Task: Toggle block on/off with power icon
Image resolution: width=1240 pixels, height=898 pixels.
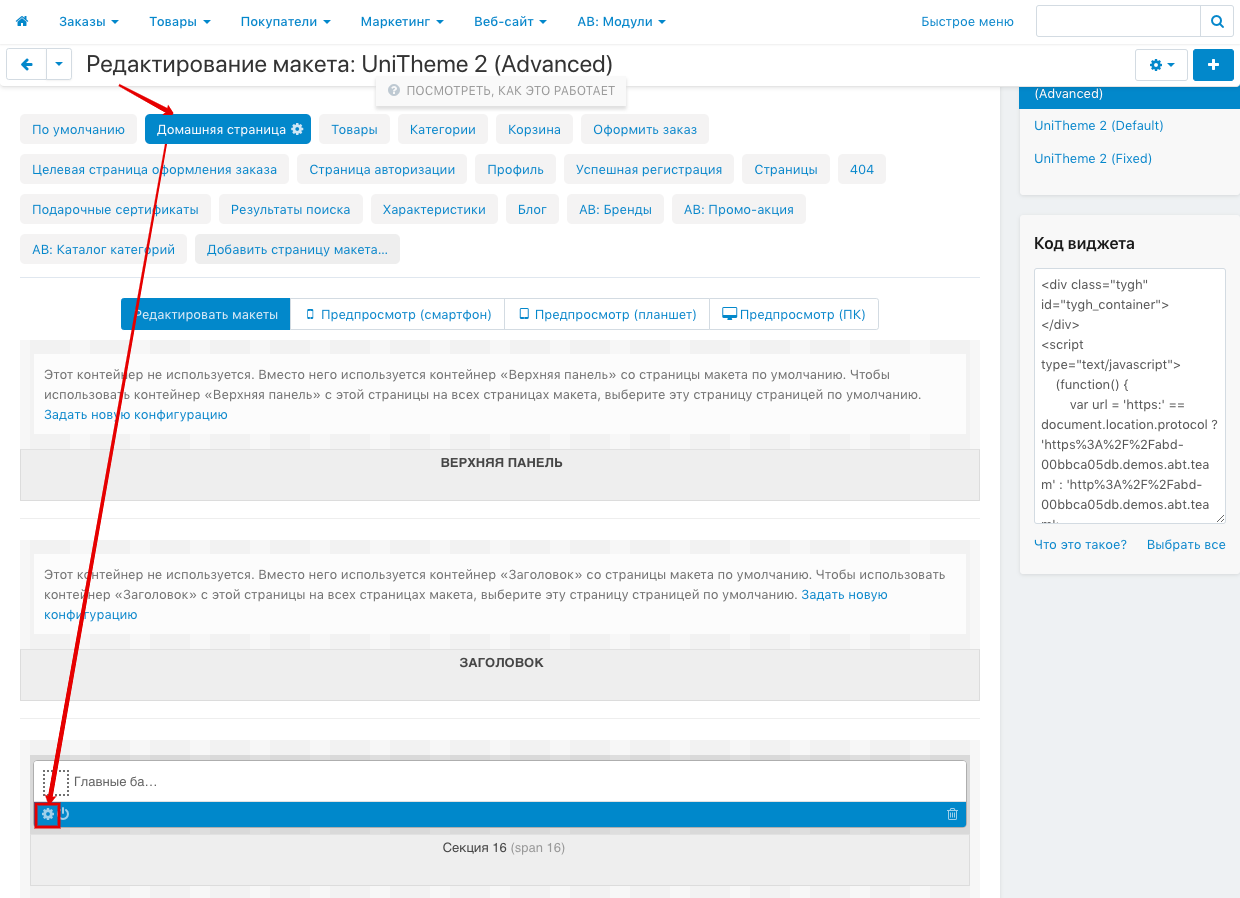Action: (64, 814)
